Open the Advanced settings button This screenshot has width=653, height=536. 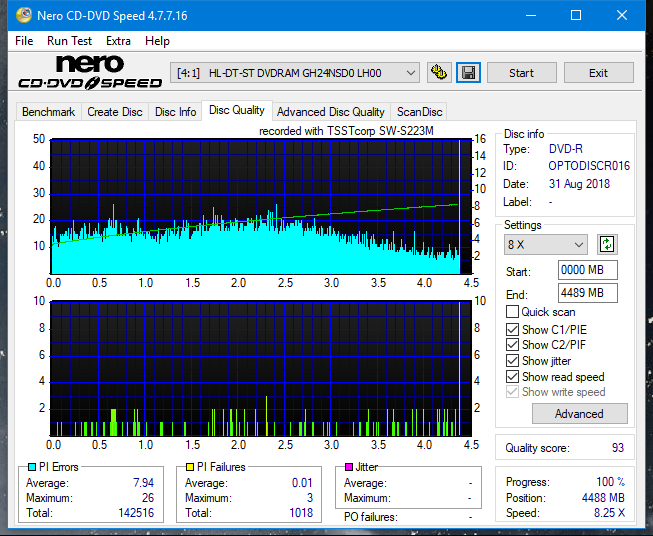pyautogui.click(x=579, y=414)
